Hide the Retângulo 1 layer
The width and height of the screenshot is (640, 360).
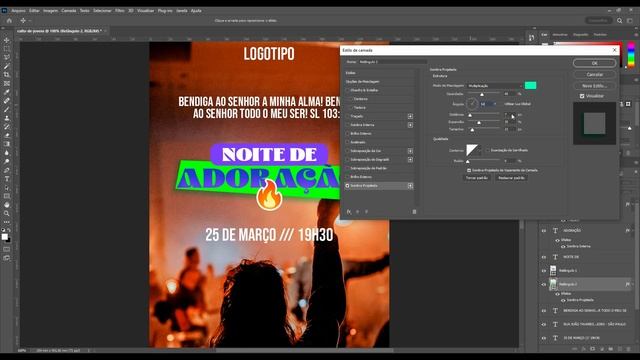click(544, 271)
